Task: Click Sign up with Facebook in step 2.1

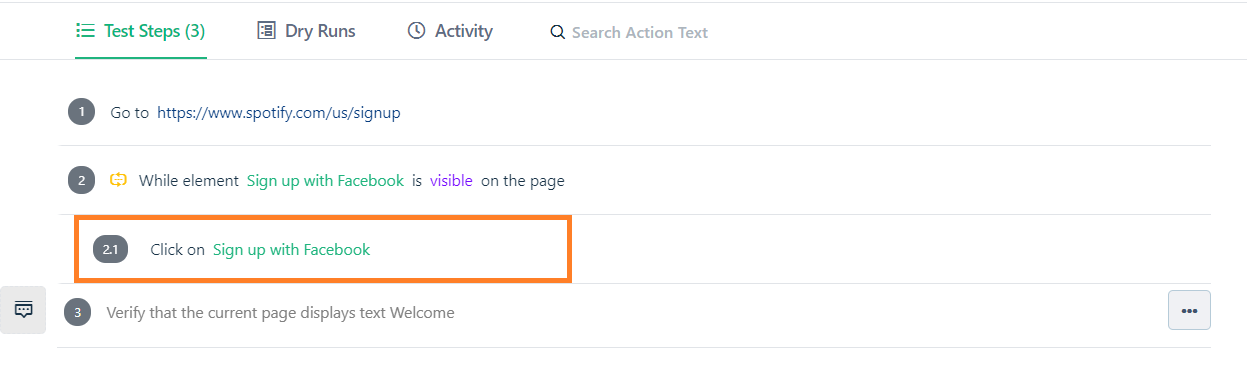Action: point(291,249)
